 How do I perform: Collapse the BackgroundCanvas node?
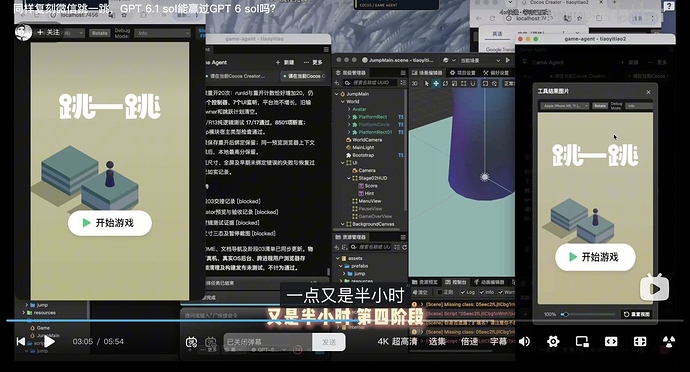[x=343, y=224]
